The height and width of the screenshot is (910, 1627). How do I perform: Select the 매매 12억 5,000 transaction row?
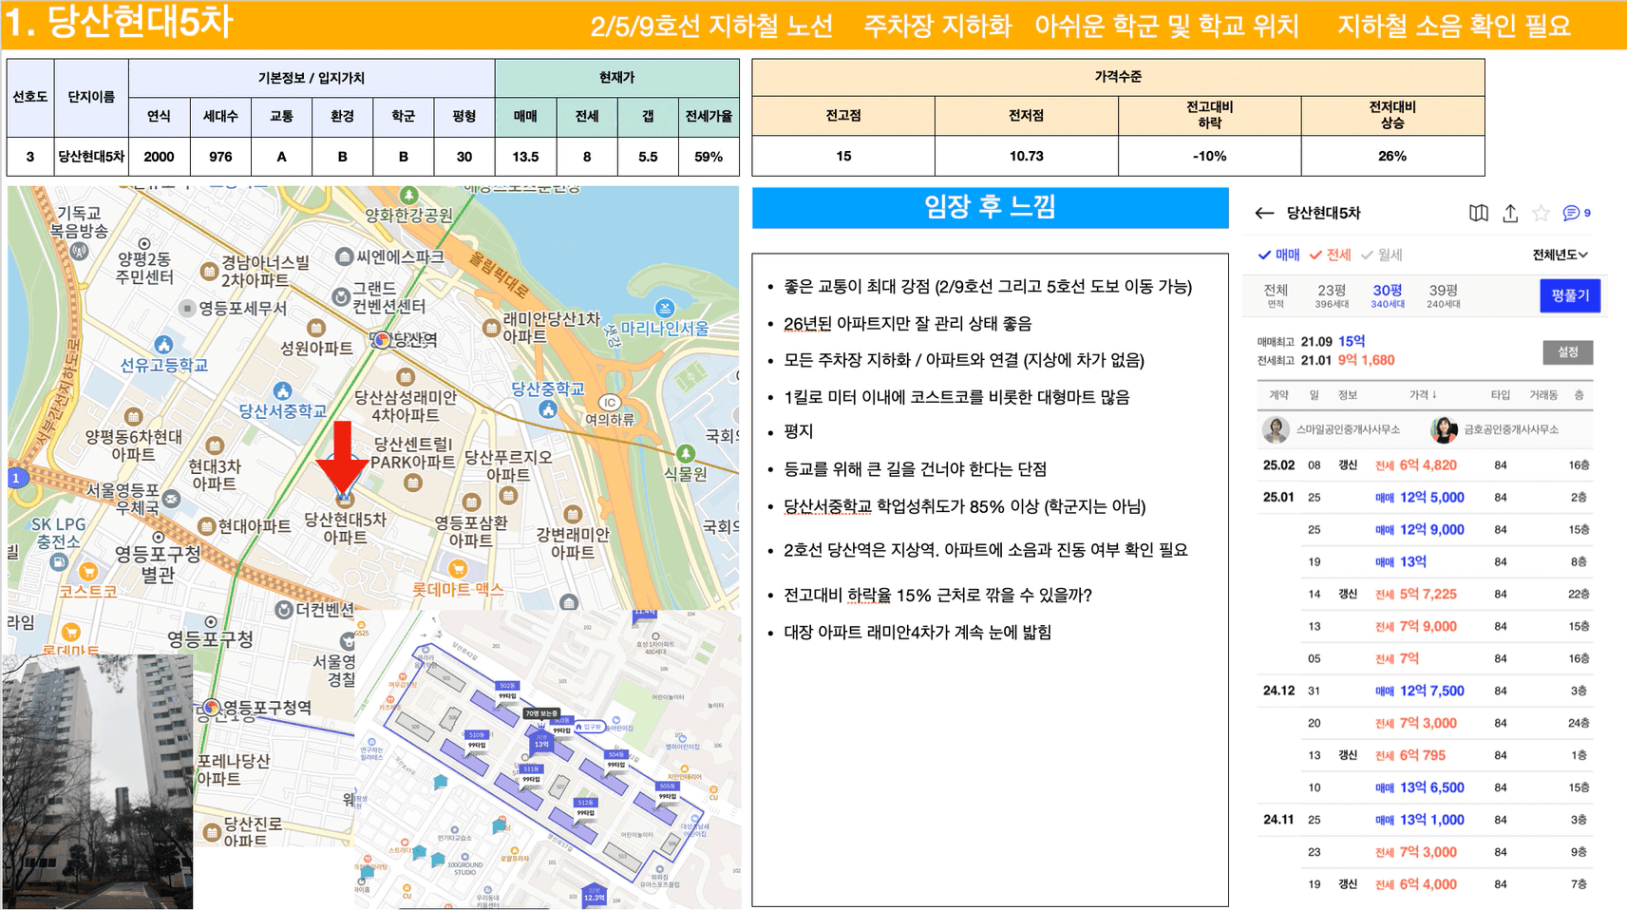(1425, 497)
